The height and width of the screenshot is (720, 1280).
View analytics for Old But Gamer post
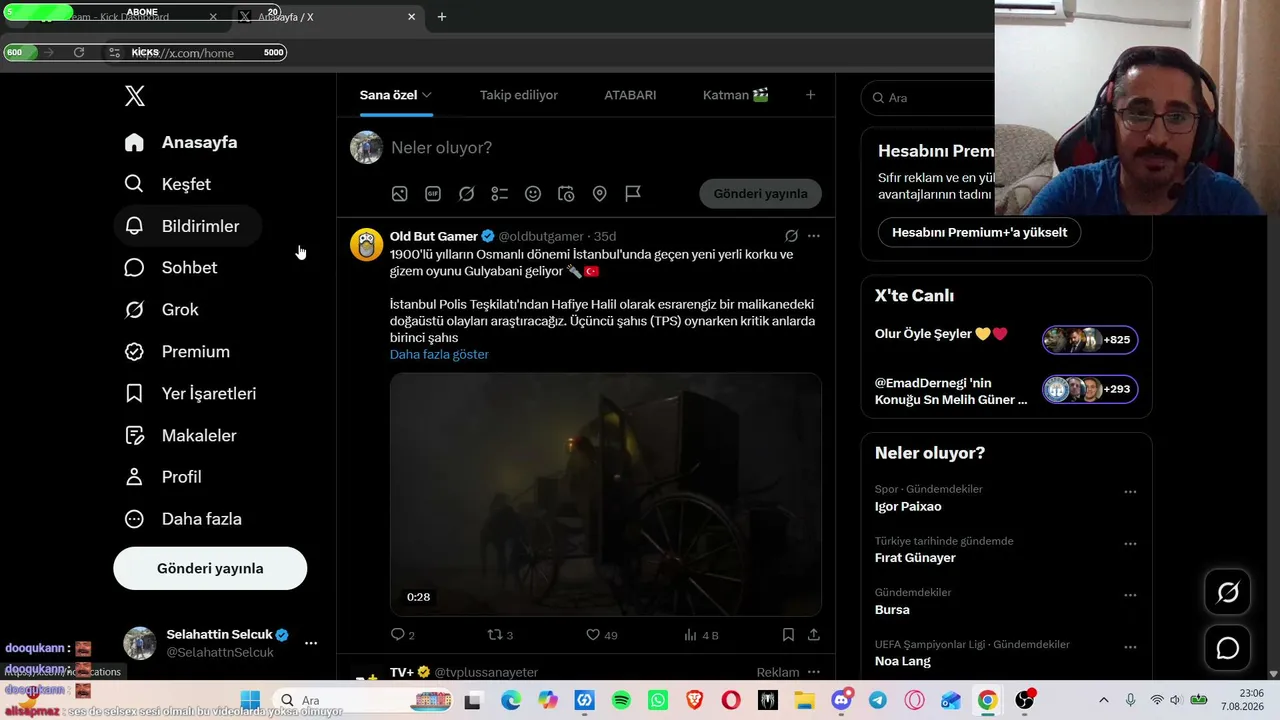click(701, 635)
